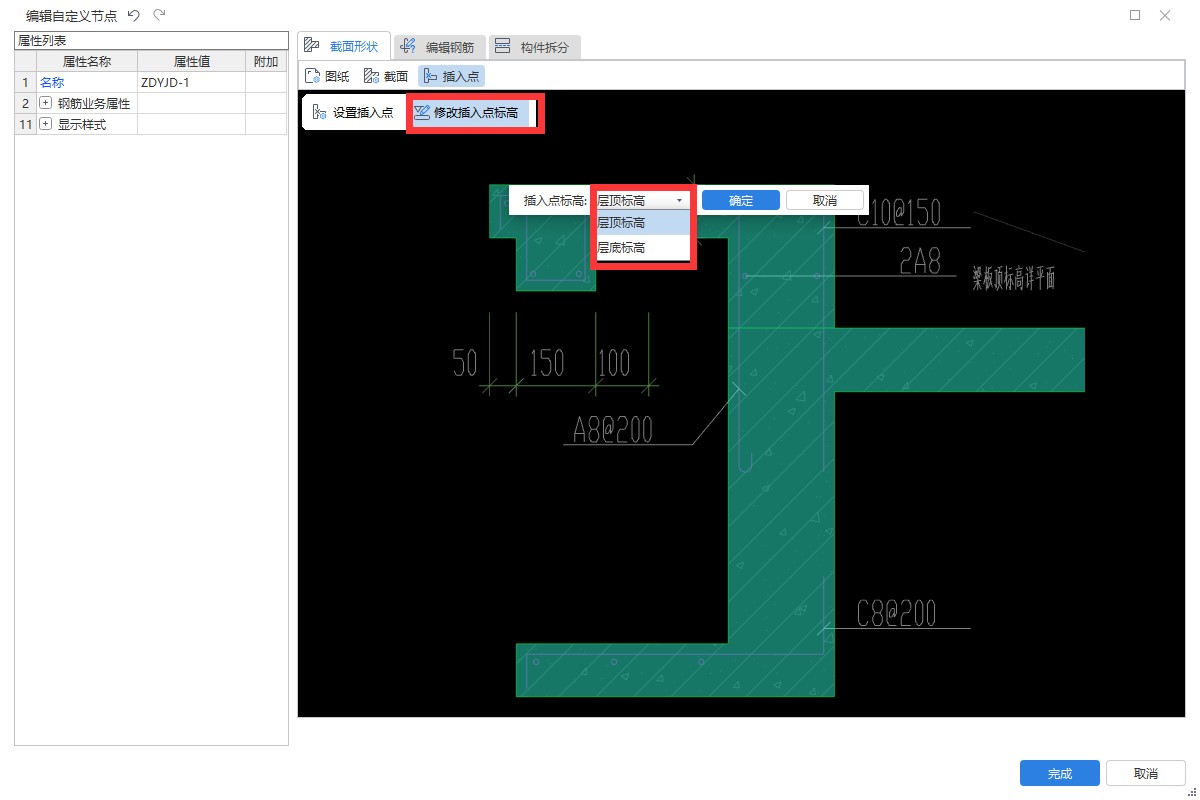The image size is (1200, 800).
Task: Click the 2A8 rebar label
Action: (920, 262)
